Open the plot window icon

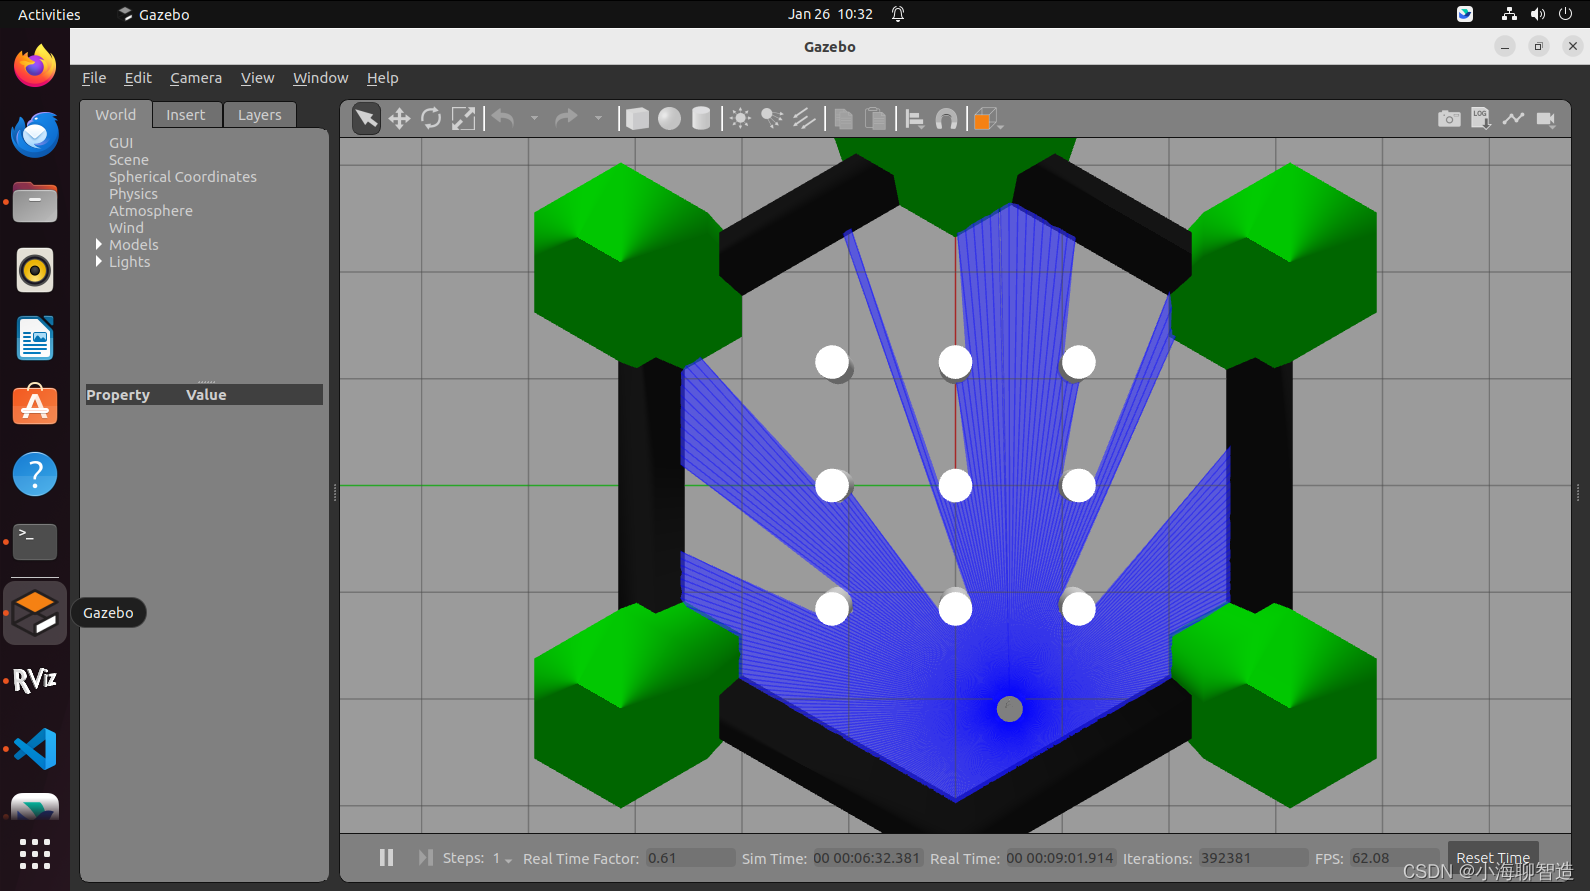pyautogui.click(x=1513, y=119)
